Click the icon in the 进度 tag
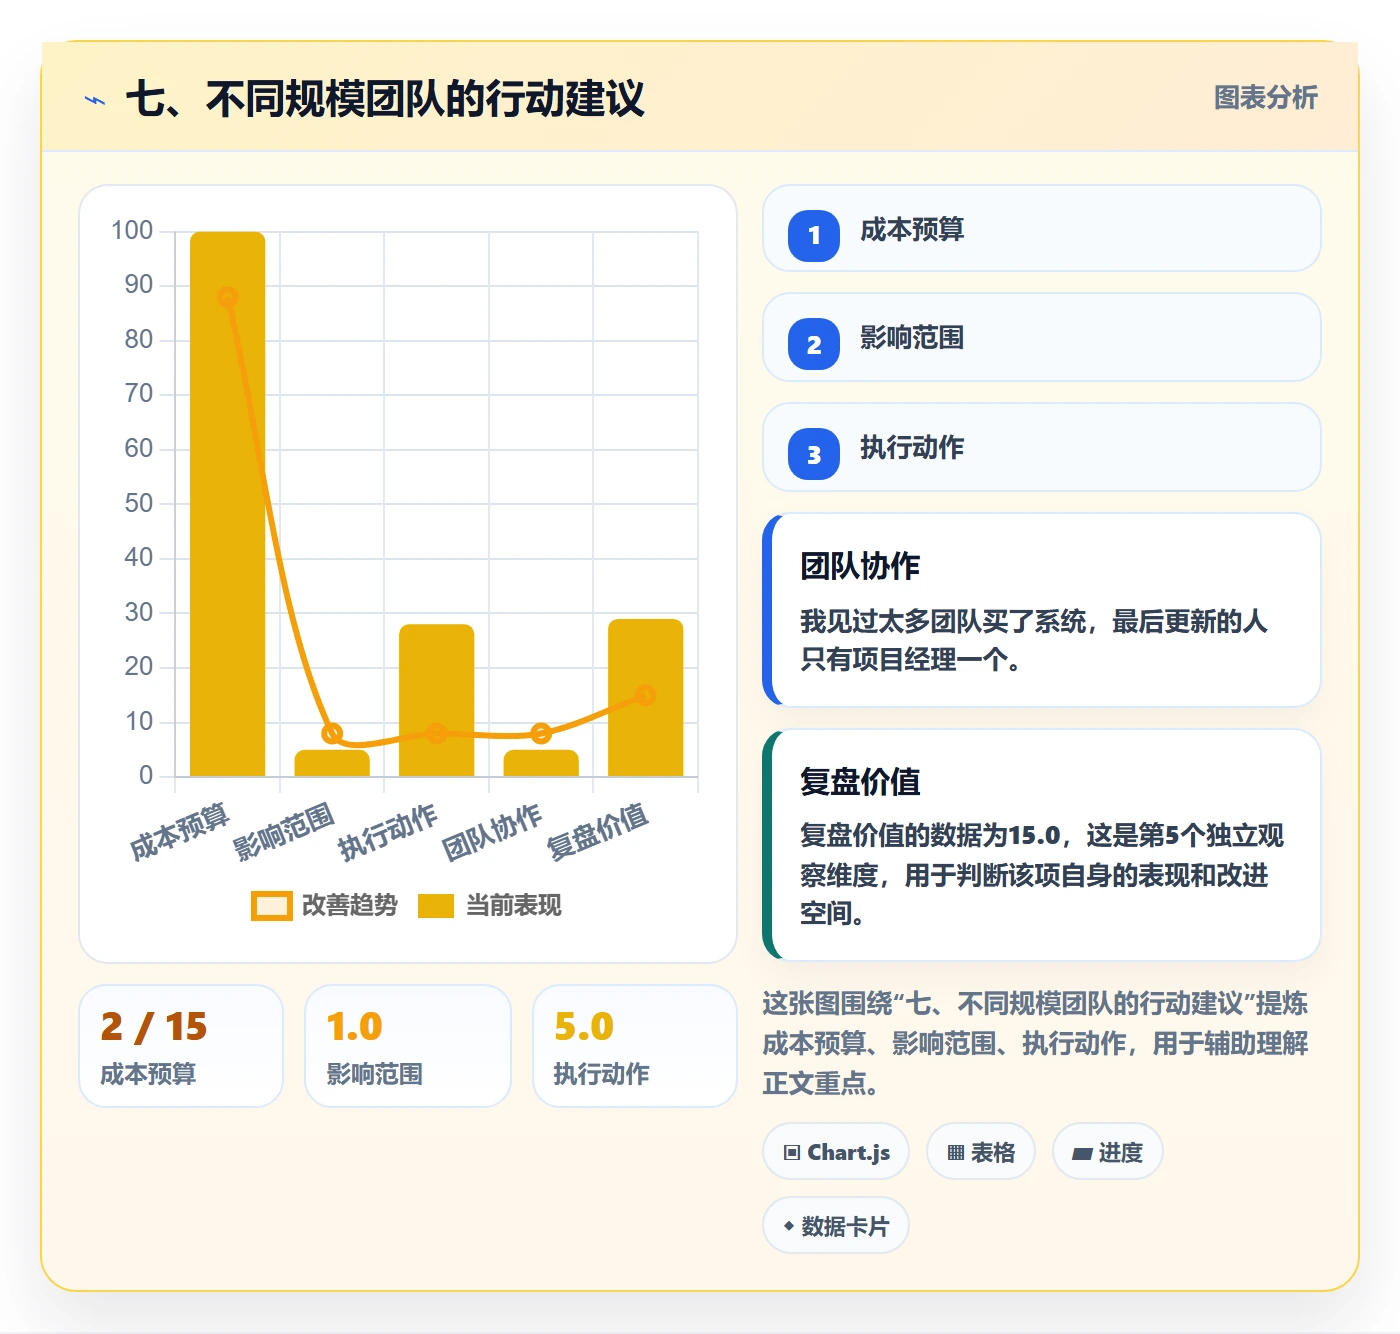The height and width of the screenshot is (1334, 1400). click(x=1082, y=1153)
